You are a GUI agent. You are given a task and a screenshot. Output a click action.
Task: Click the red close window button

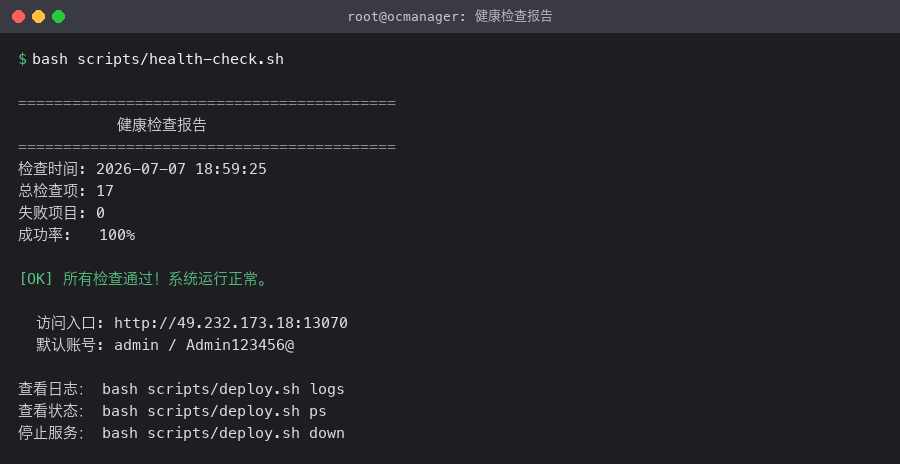pyautogui.click(x=18, y=17)
